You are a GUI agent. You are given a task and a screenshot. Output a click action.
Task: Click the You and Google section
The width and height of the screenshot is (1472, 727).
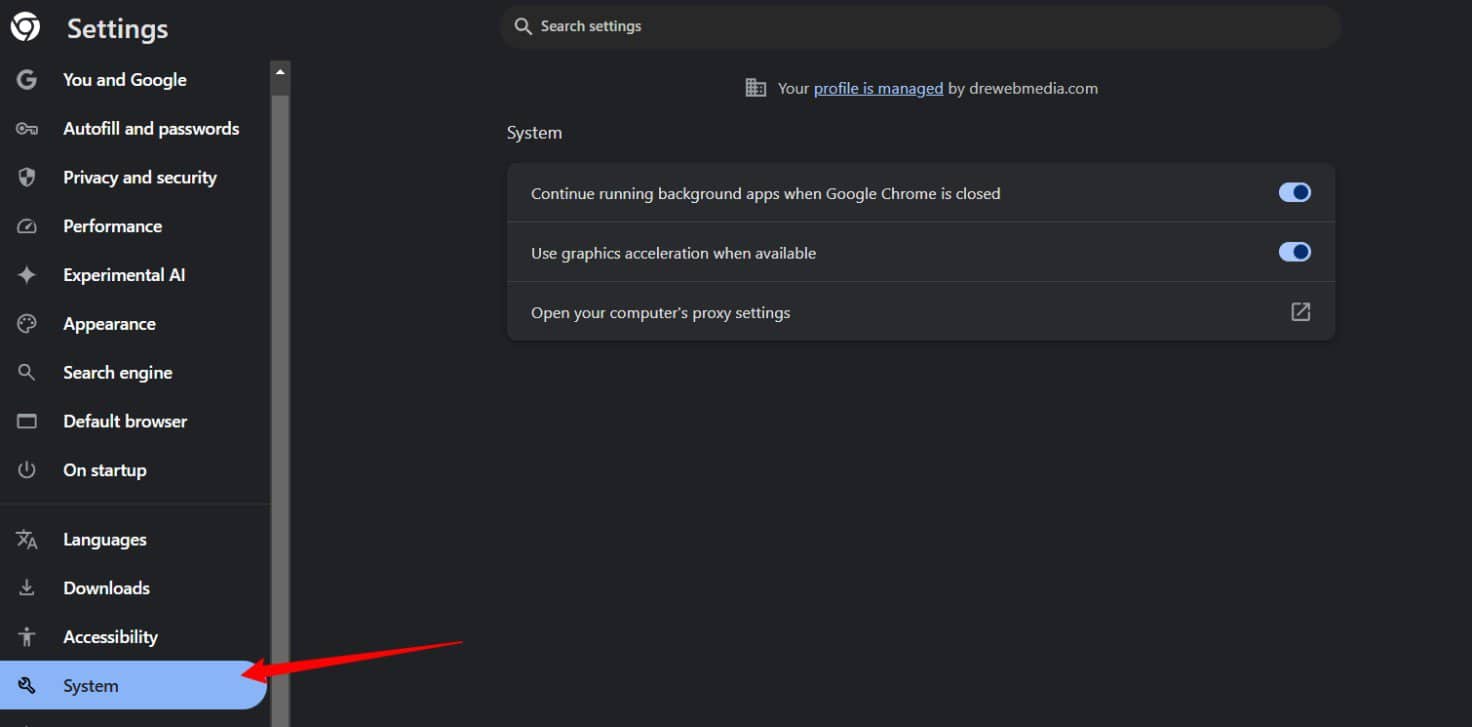(x=124, y=80)
